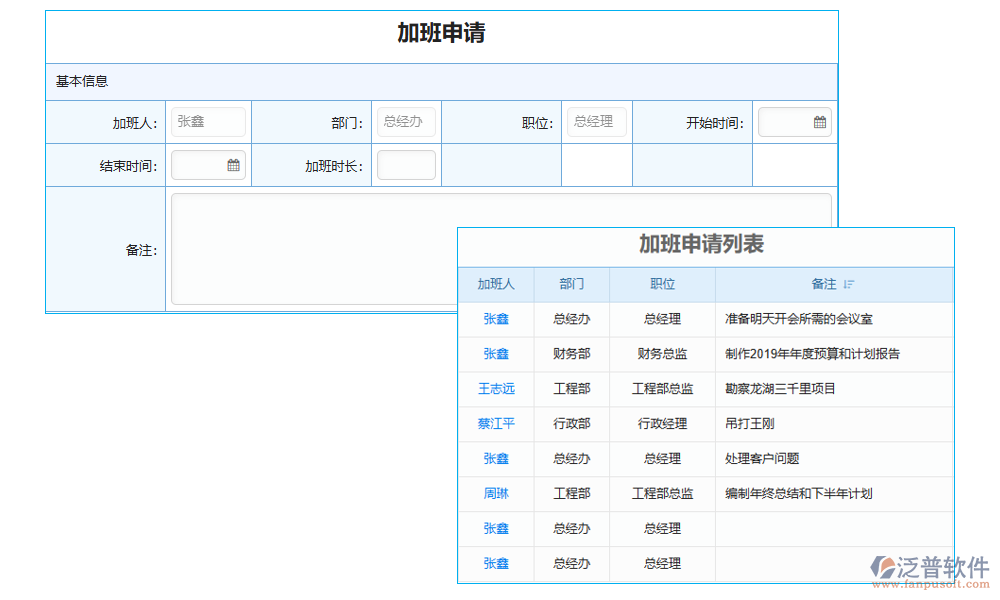
Task: Open the 结束时间 calendar date picker
Action: 232,164
